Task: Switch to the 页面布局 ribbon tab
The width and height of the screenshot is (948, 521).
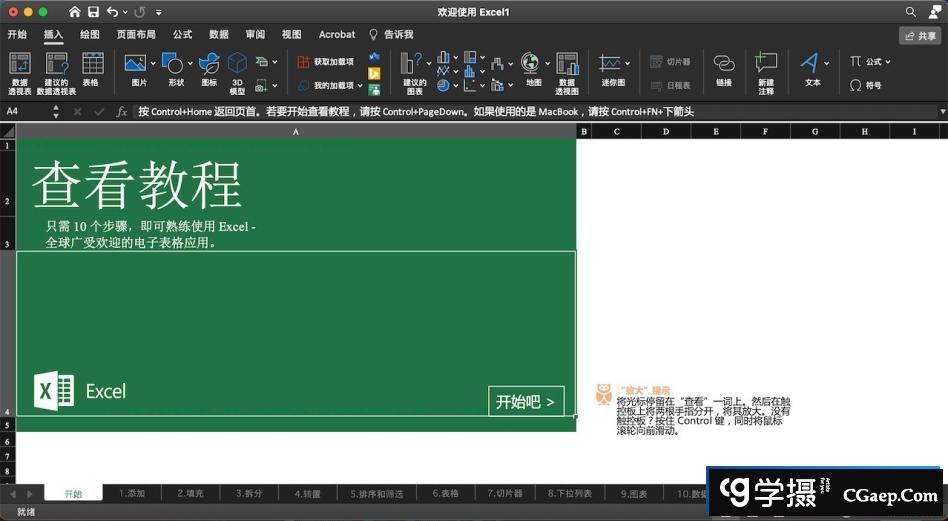Action: coord(136,34)
